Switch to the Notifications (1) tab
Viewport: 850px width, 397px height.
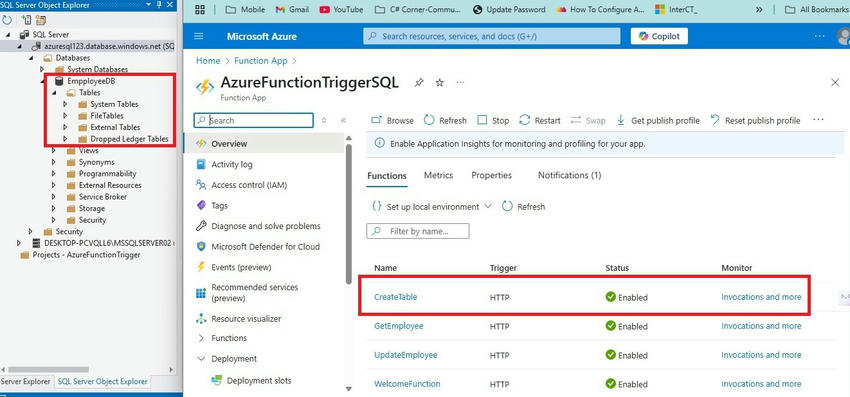pos(570,175)
